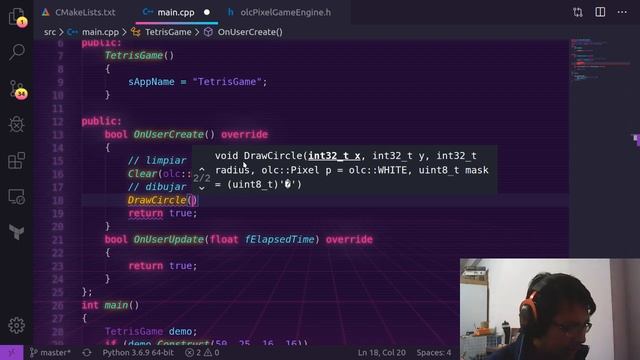Click the '// limpiar' comment on line 15
Viewport: 640px width, 360px height.
(157, 160)
